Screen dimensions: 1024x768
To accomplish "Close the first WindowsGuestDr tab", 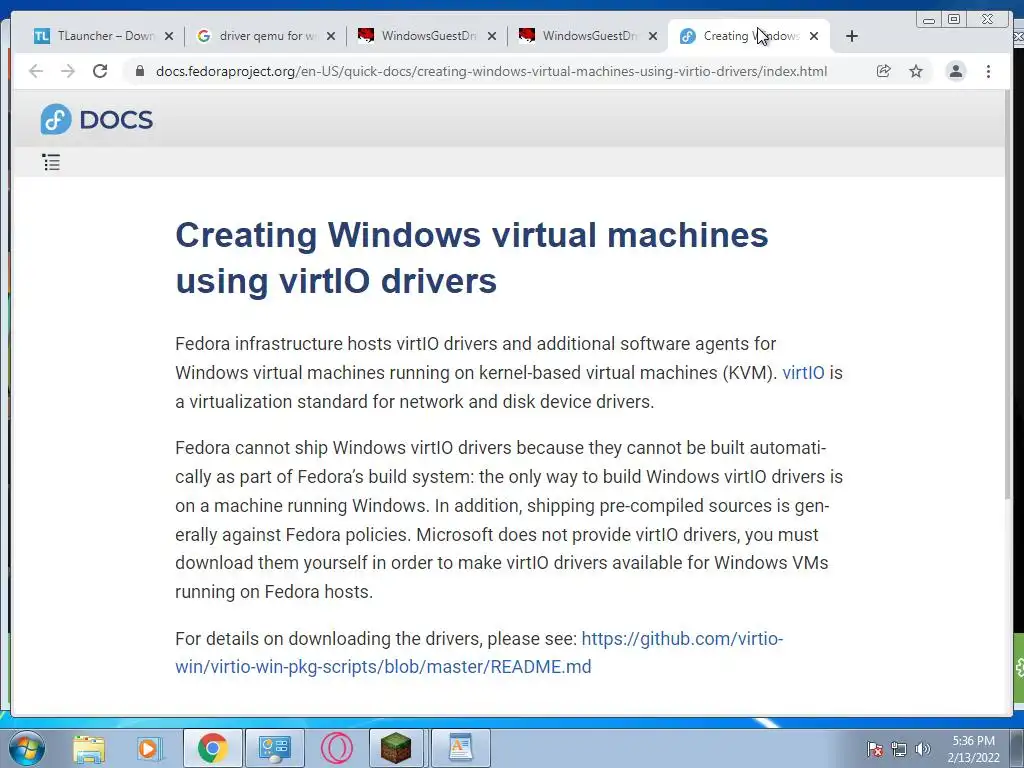I will pyautogui.click(x=492, y=36).
